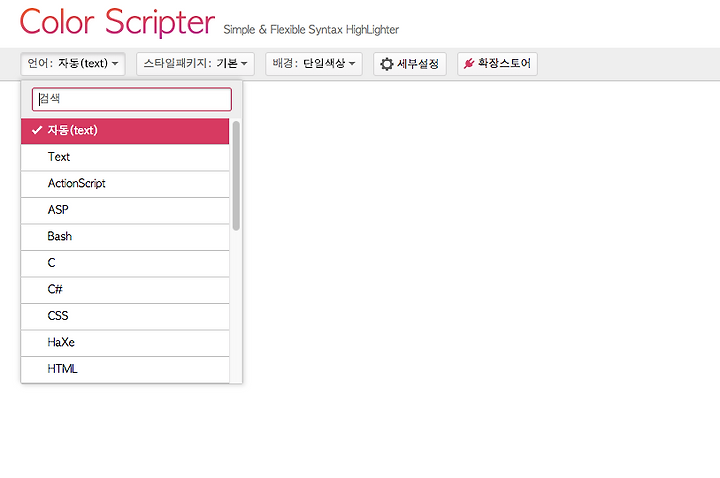Choose HTML from the language list
This screenshot has height=478, width=720.
pos(125,370)
